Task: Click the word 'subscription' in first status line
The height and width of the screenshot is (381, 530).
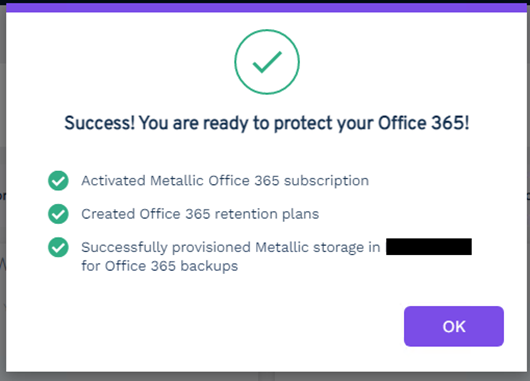Action: tap(326, 182)
